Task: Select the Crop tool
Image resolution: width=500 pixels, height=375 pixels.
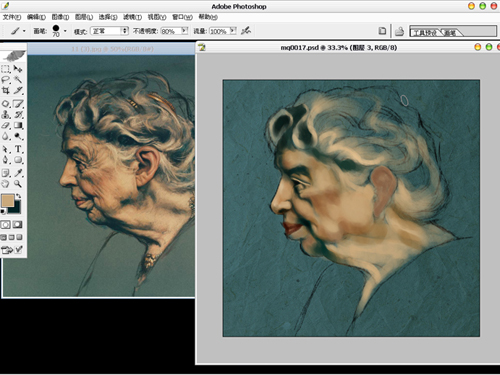Action: point(6,90)
